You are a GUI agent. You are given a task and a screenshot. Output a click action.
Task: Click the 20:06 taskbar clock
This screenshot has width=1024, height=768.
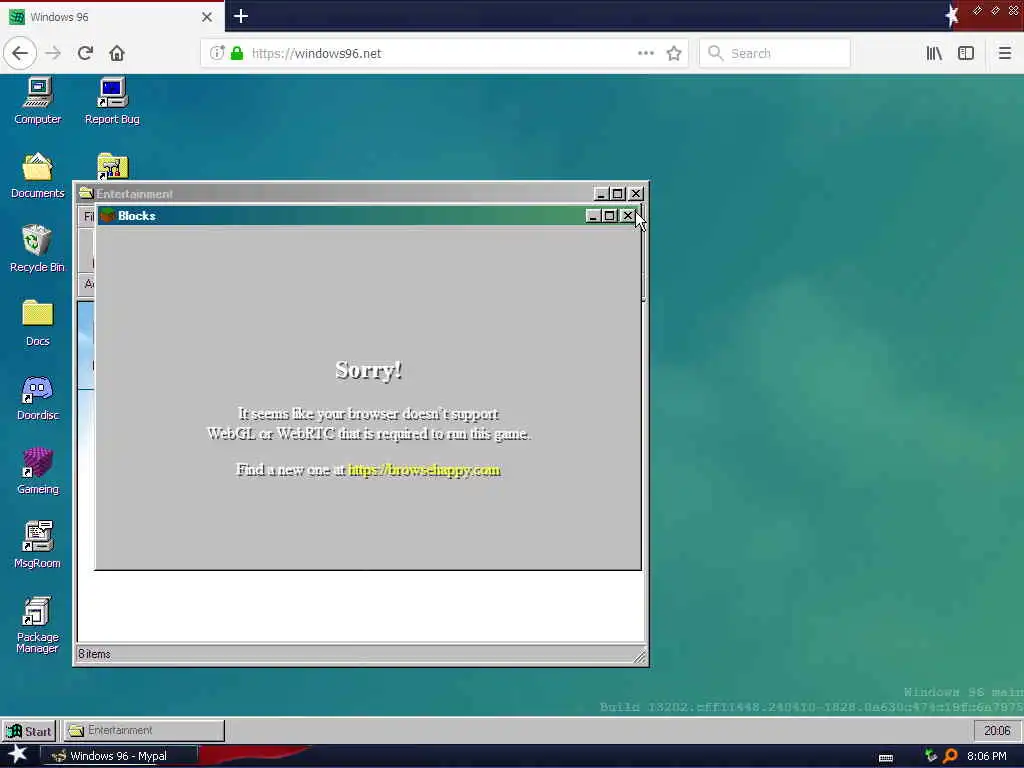pyautogui.click(x=997, y=730)
